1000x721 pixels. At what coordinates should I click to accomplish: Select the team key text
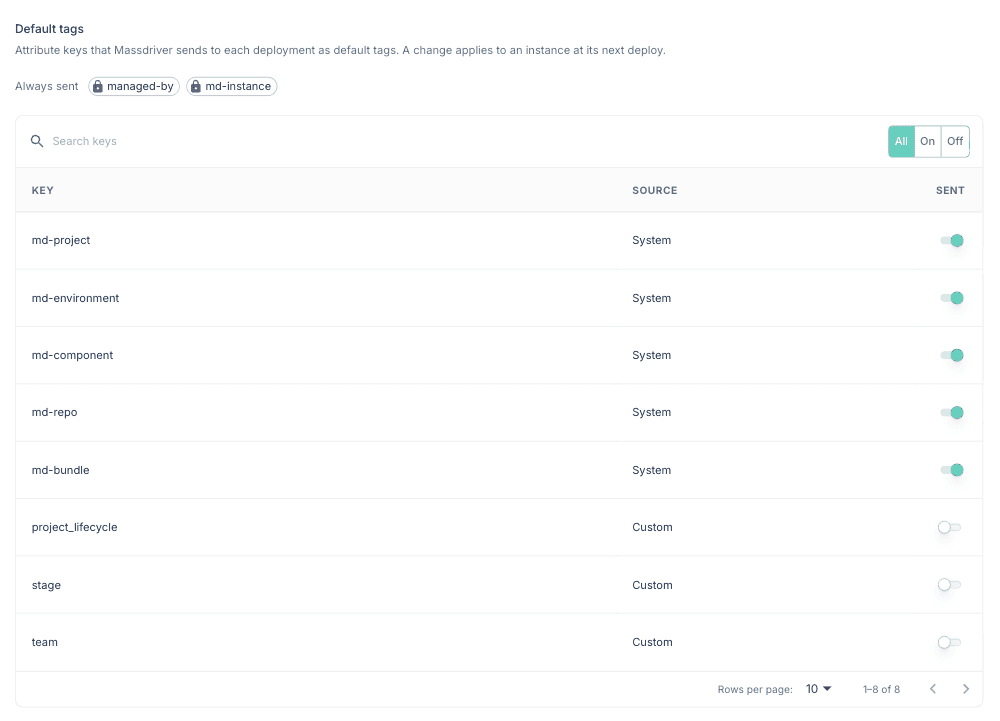(x=45, y=642)
